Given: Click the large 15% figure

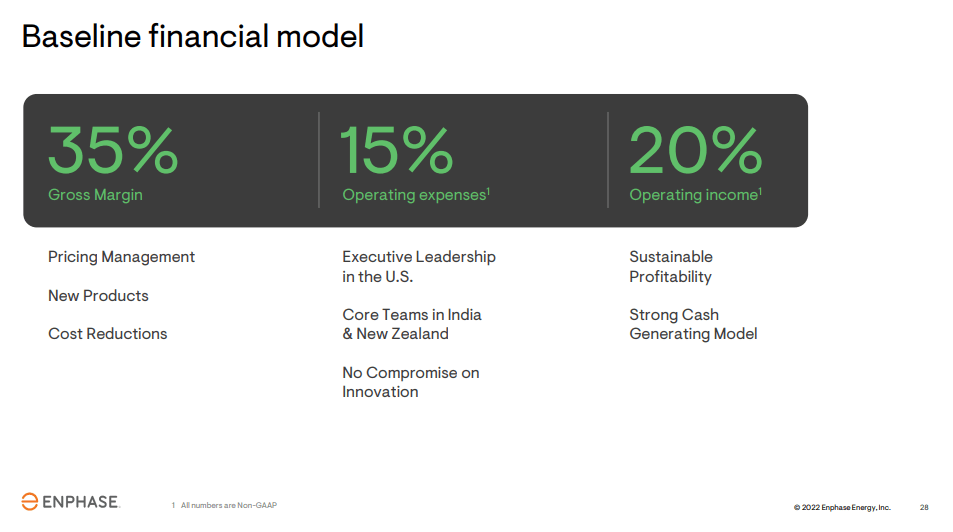Looking at the screenshot, I should point(397,151).
